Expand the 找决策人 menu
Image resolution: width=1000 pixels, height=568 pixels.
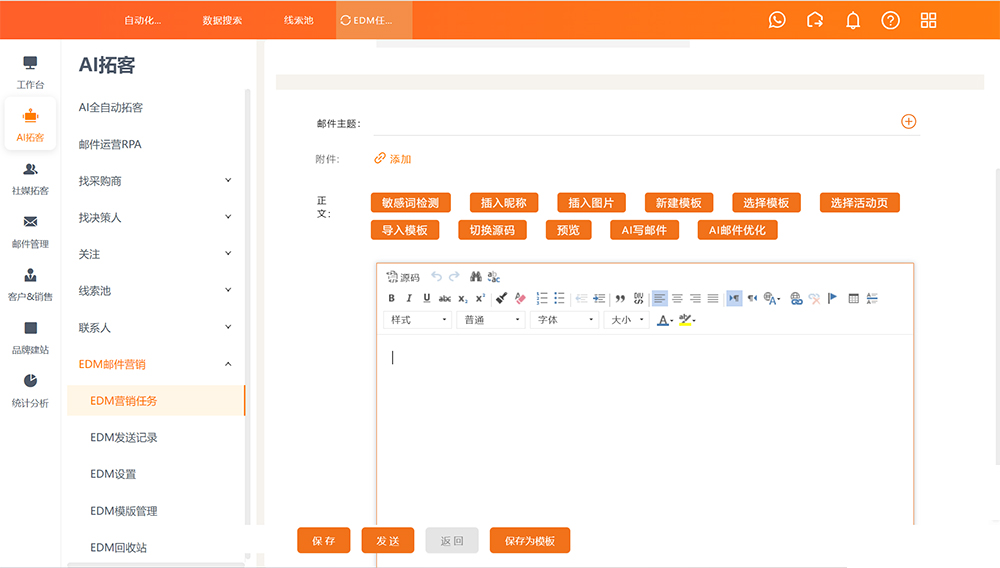(156, 217)
